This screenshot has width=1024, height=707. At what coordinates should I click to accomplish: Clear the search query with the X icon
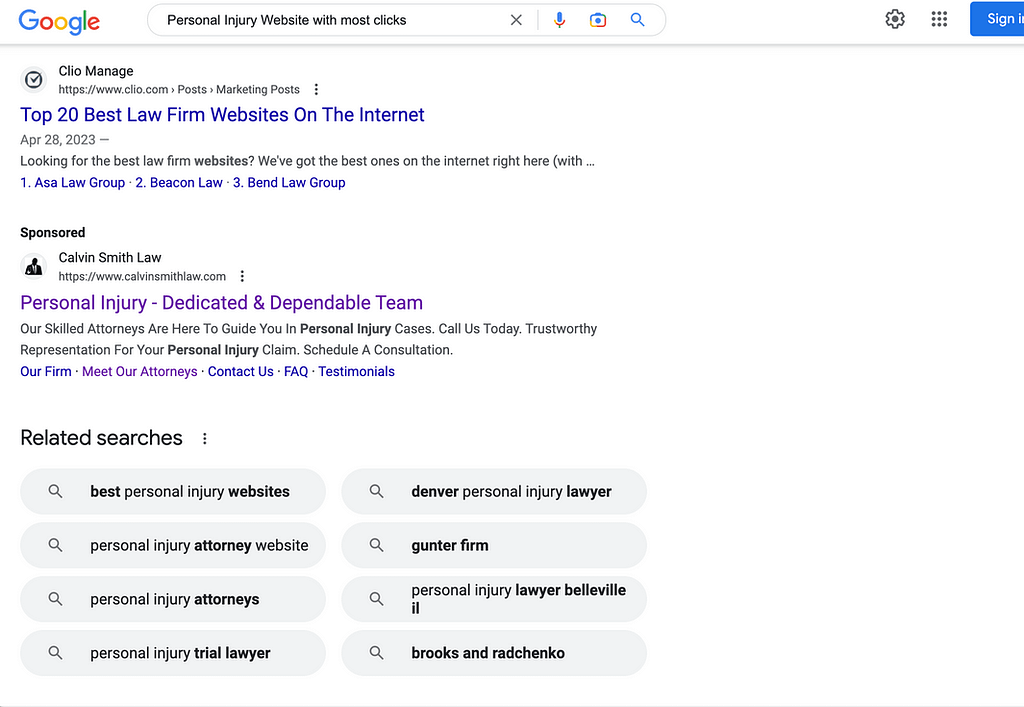(x=516, y=20)
